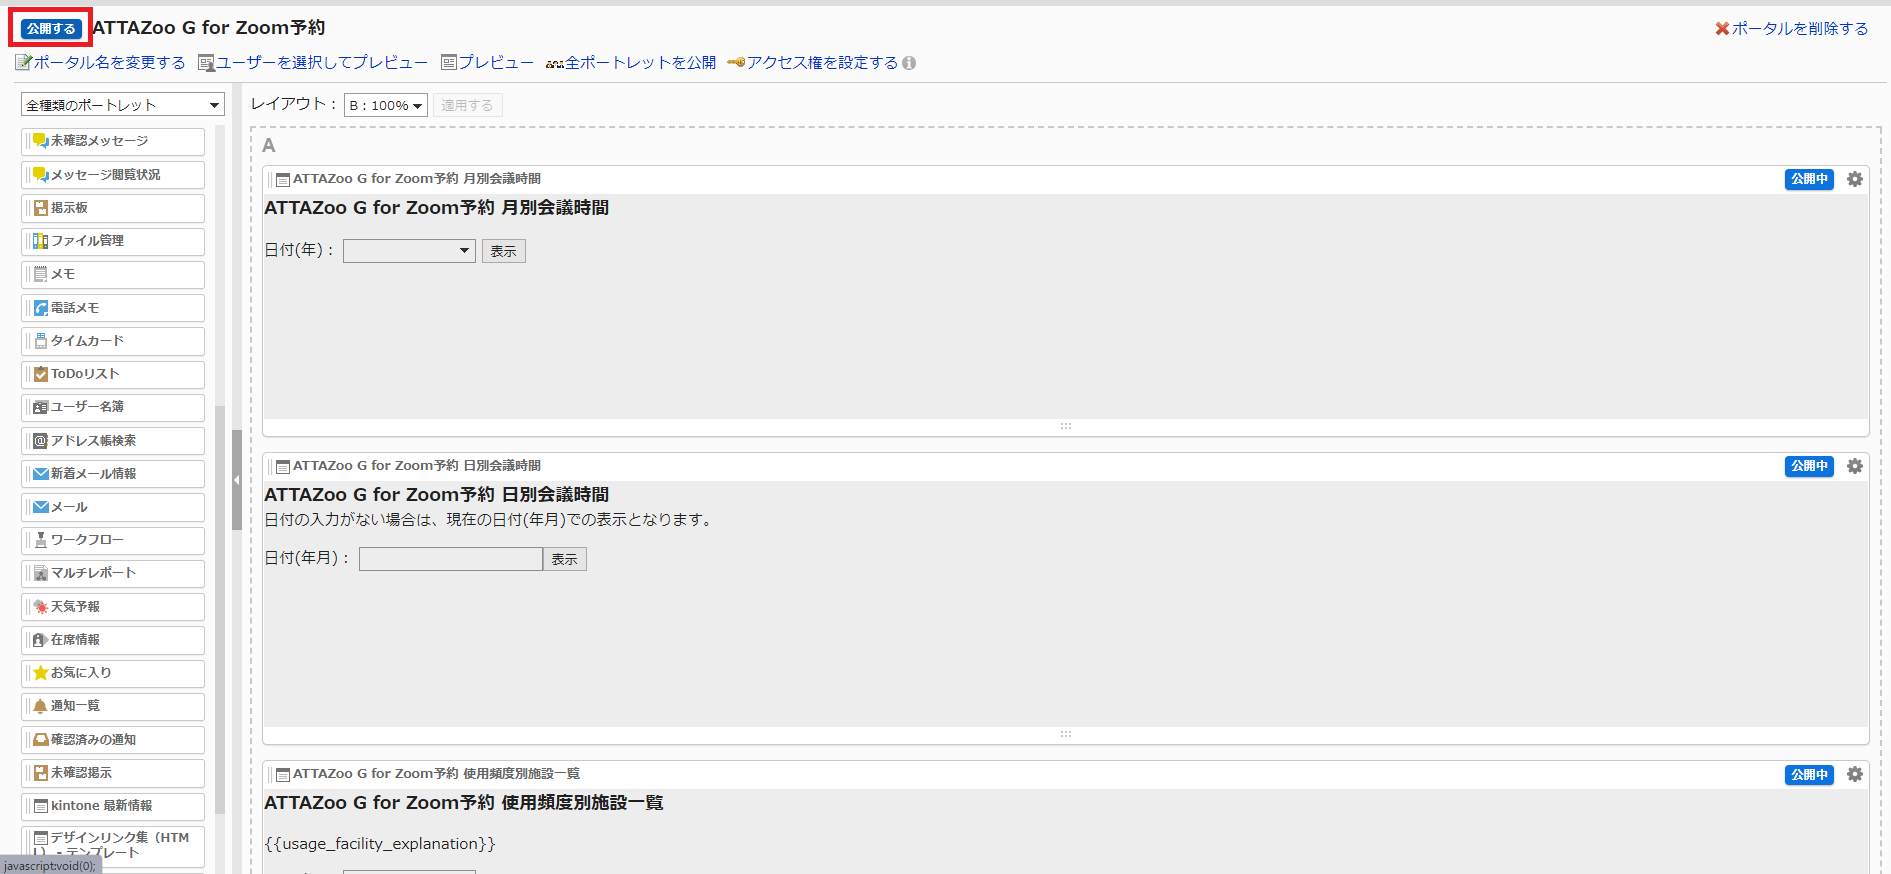Collapse the sidebar using the divider handle
The width and height of the screenshot is (1891, 874).
click(237, 480)
